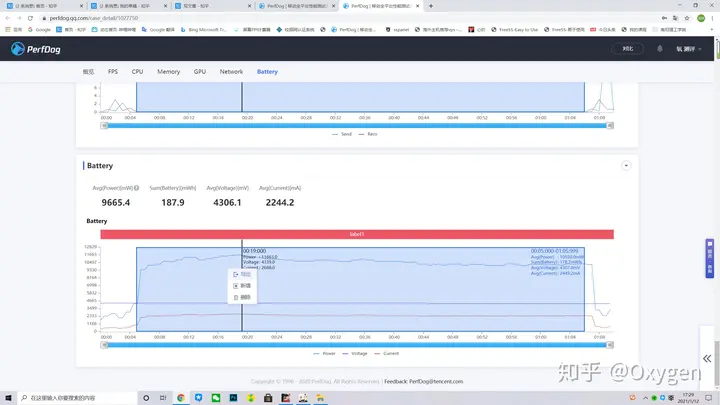Open the Google bookmark in the bookmarks bar
720x405 pixels.
point(39,29)
